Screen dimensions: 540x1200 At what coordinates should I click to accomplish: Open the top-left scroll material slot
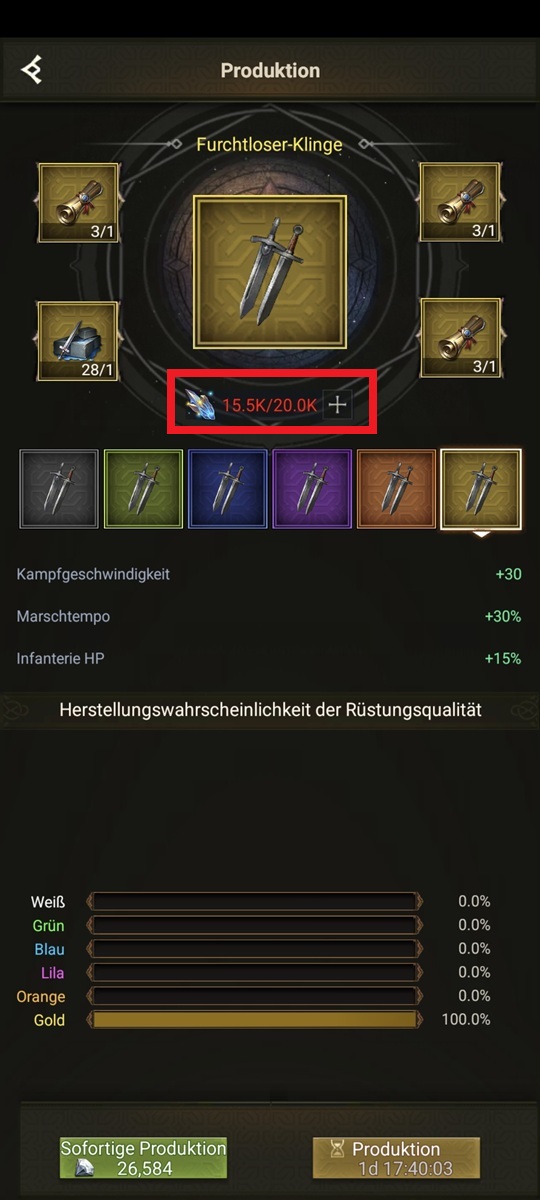(79, 203)
